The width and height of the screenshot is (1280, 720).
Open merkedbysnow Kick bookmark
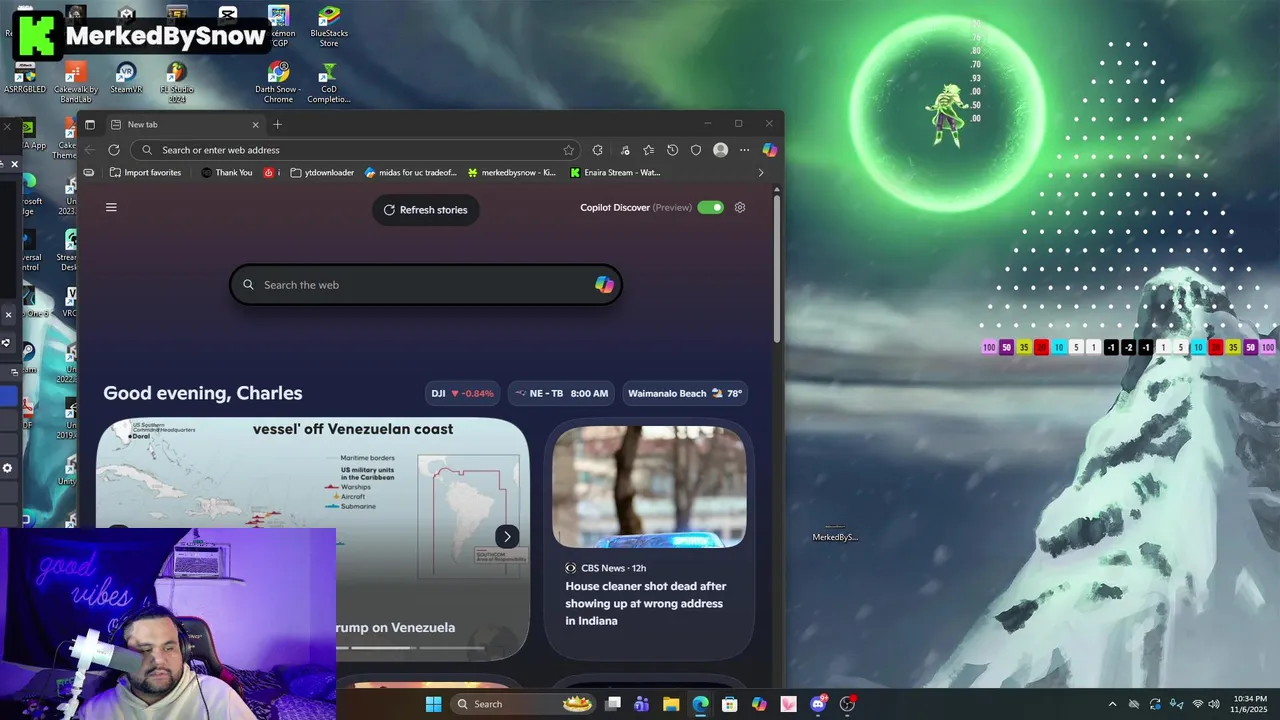(x=511, y=172)
